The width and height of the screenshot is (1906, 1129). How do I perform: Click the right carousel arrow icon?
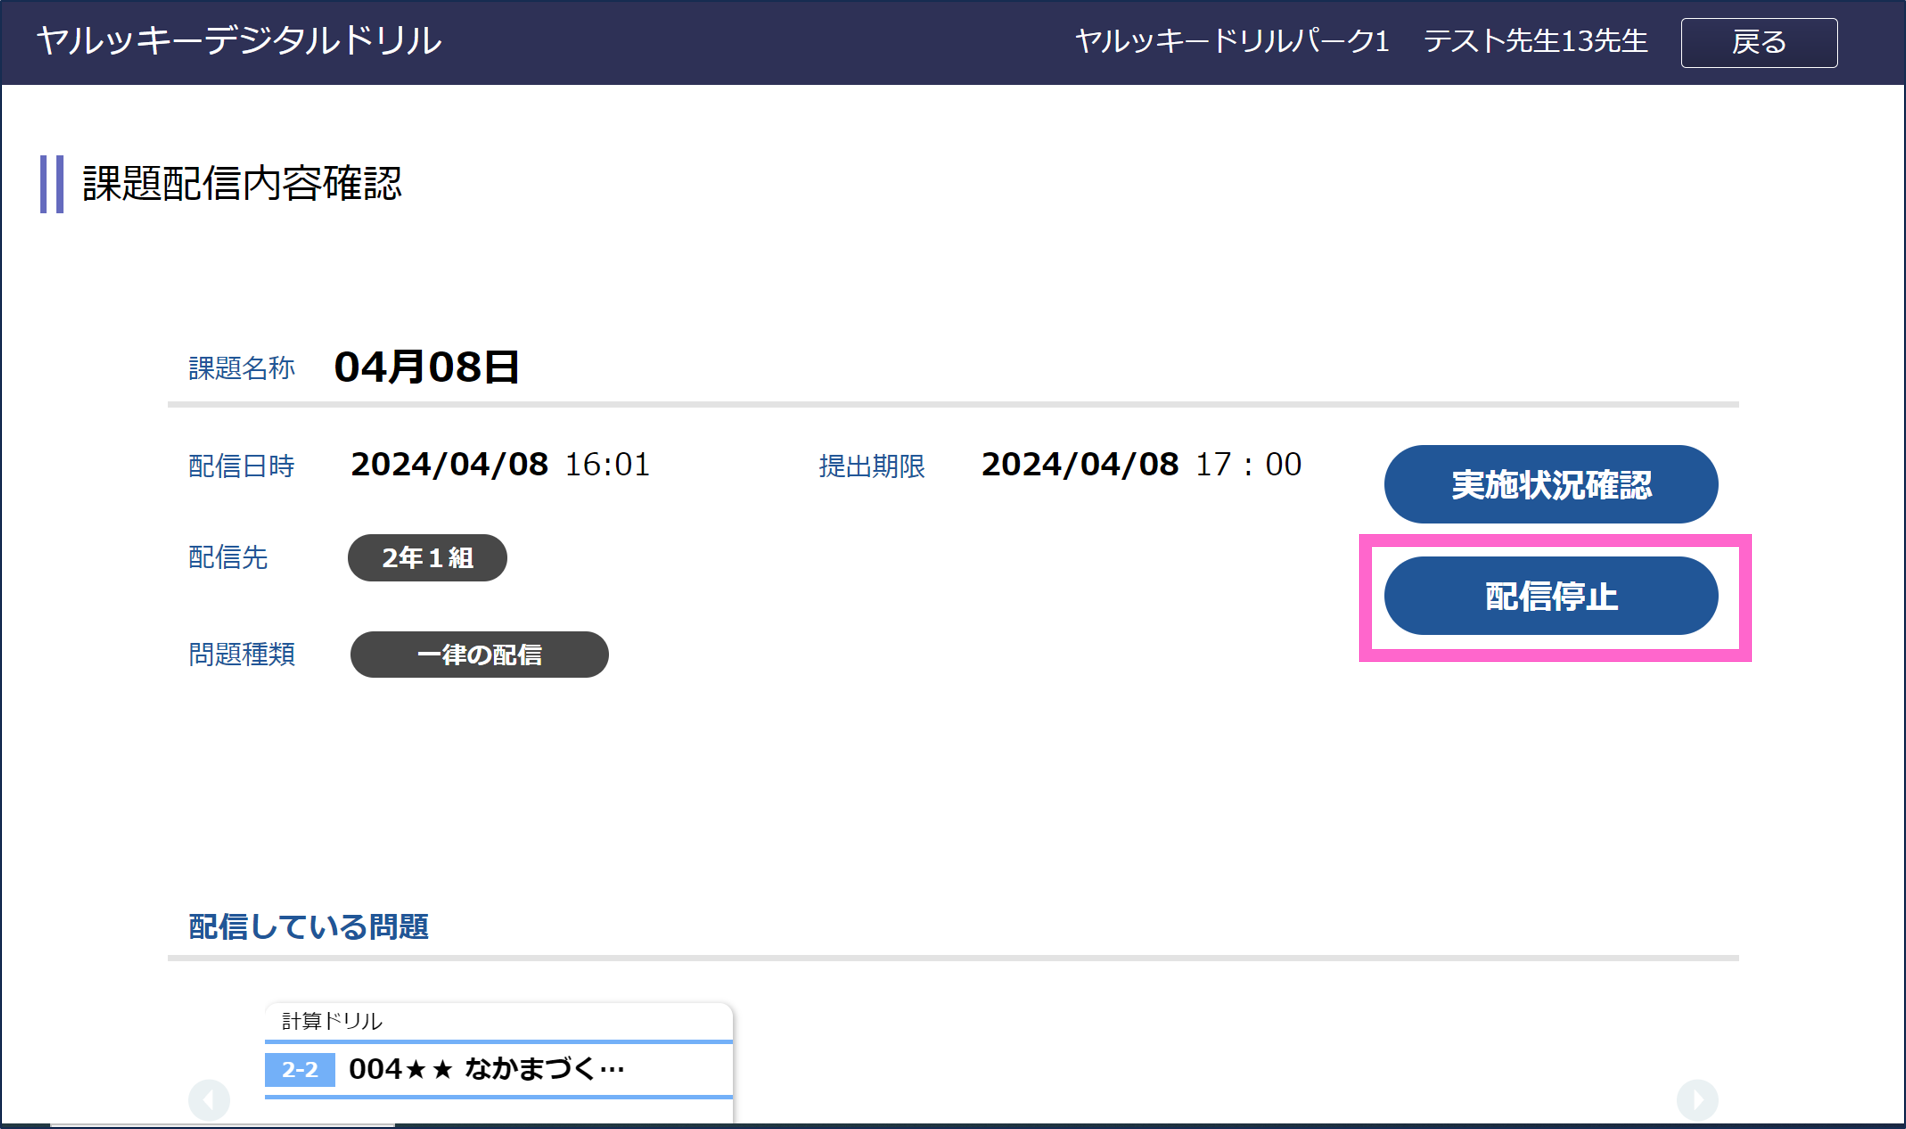tap(1697, 1099)
